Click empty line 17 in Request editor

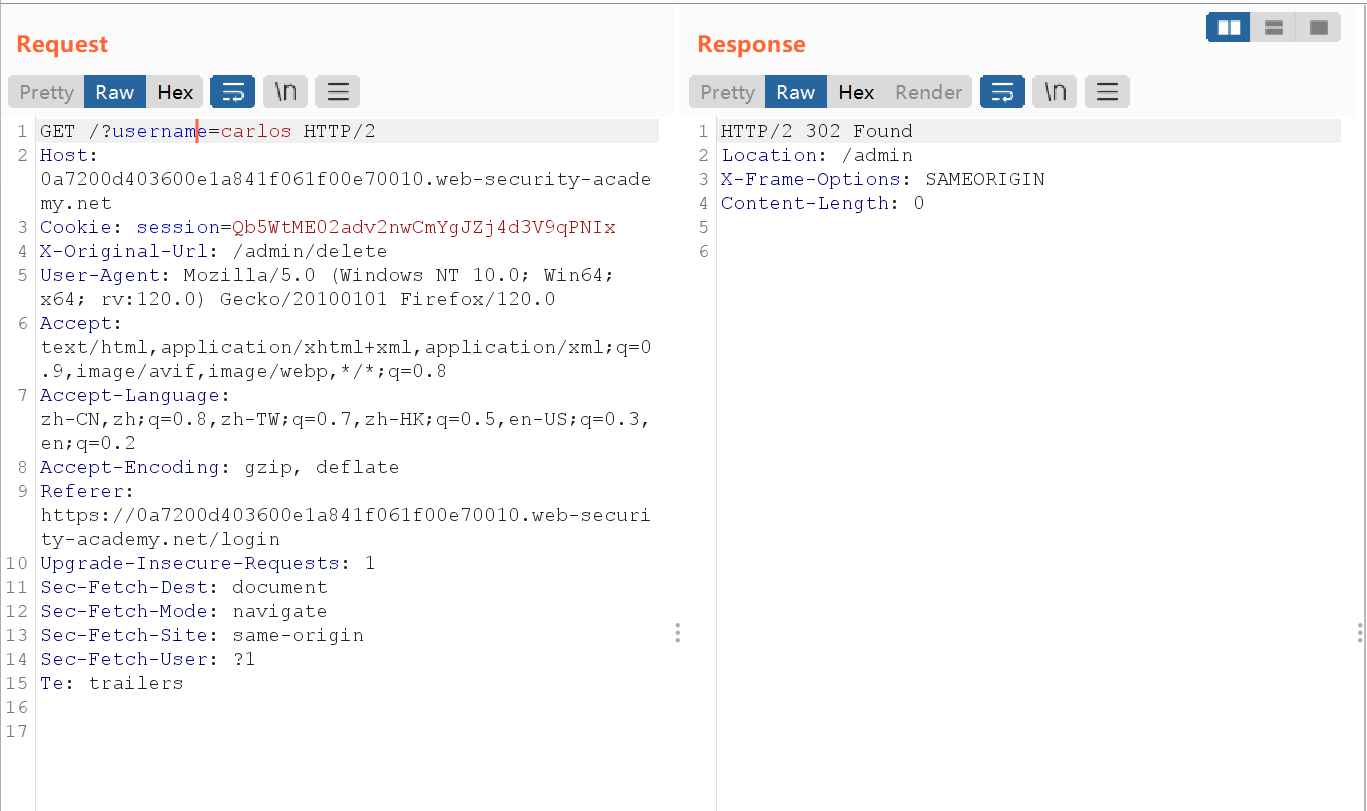(348, 731)
